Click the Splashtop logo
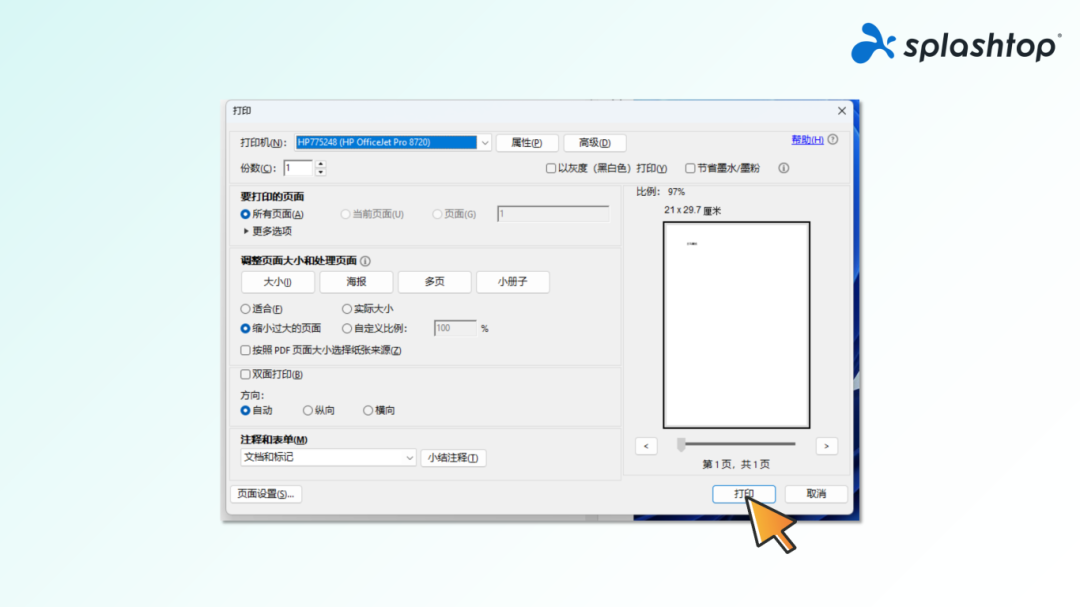The image size is (1080, 607). (x=954, y=44)
